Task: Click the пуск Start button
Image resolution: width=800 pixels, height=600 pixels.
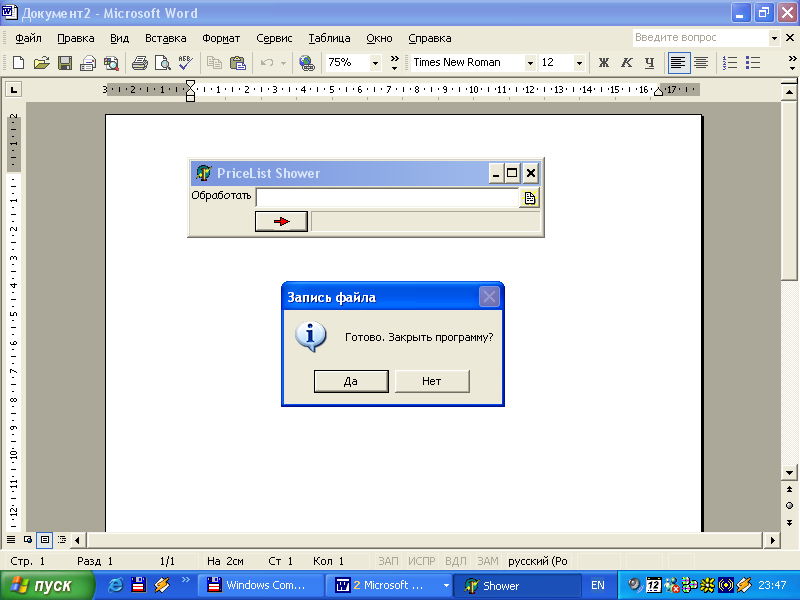Action: click(x=47, y=585)
